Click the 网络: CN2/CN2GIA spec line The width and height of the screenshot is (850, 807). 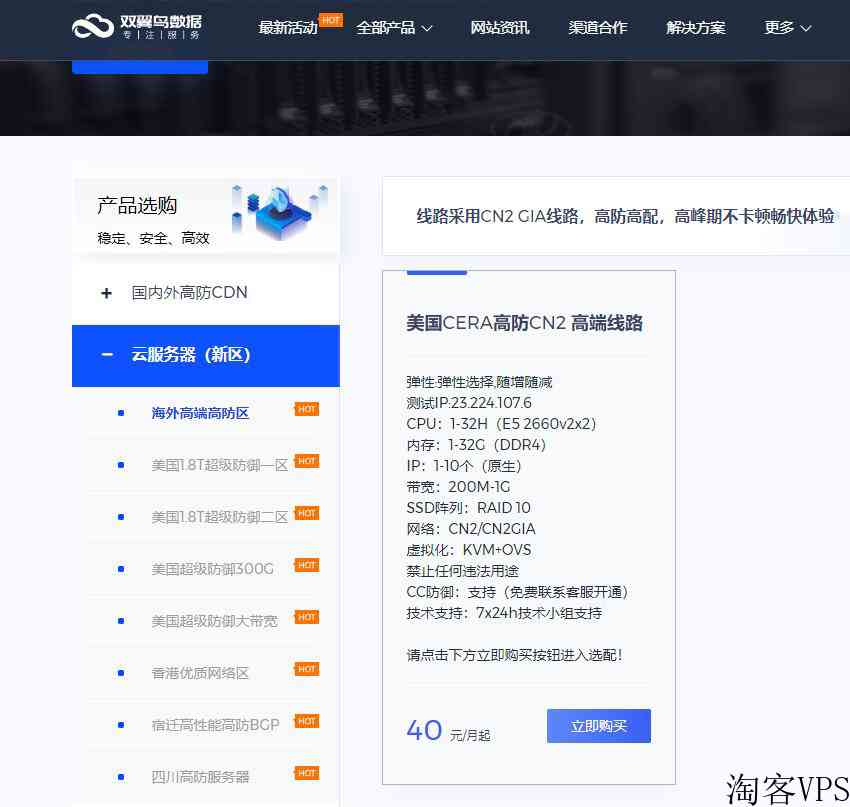click(471, 529)
